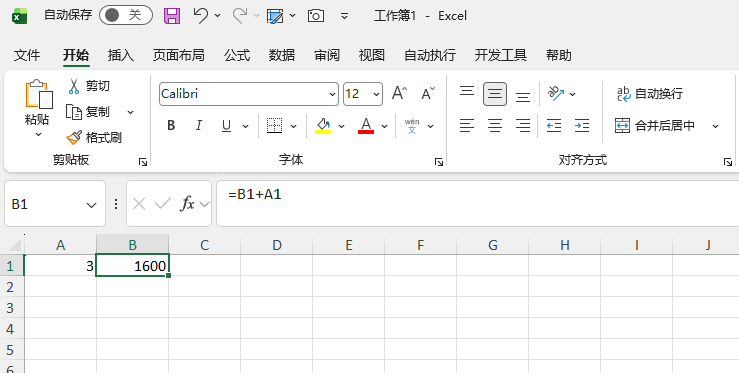Click the text orientation icon
Viewport: 739px width, 373px height.
pyautogui.click(x=557, y=93)
